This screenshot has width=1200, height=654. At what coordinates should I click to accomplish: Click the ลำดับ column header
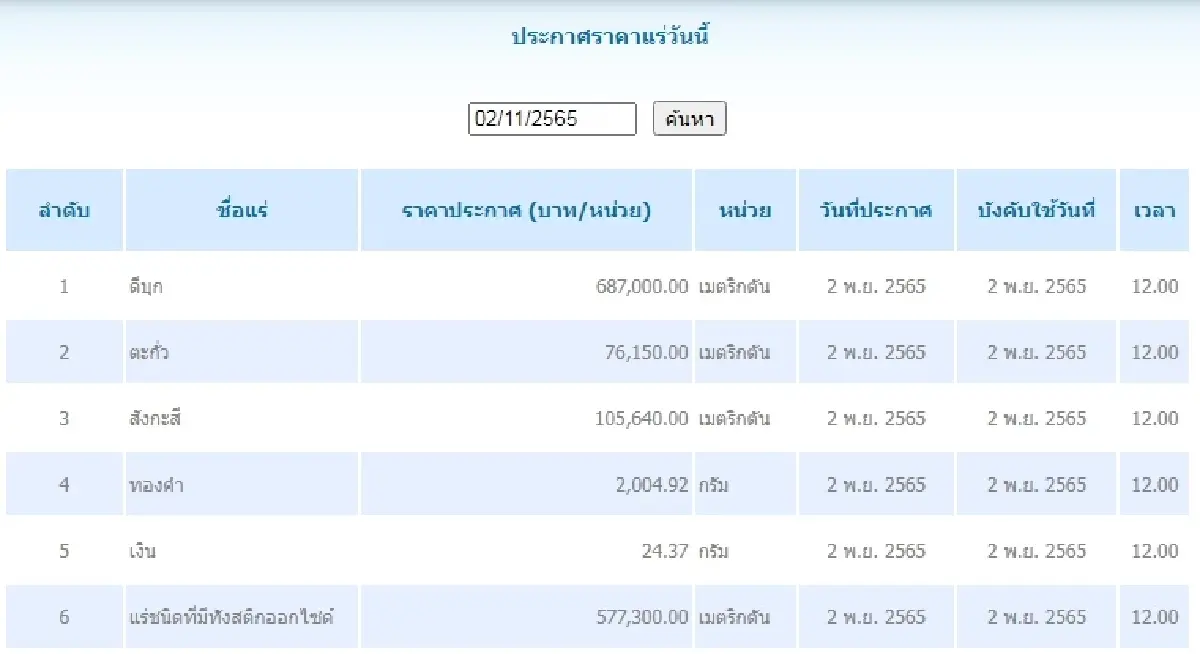point(64,210)
